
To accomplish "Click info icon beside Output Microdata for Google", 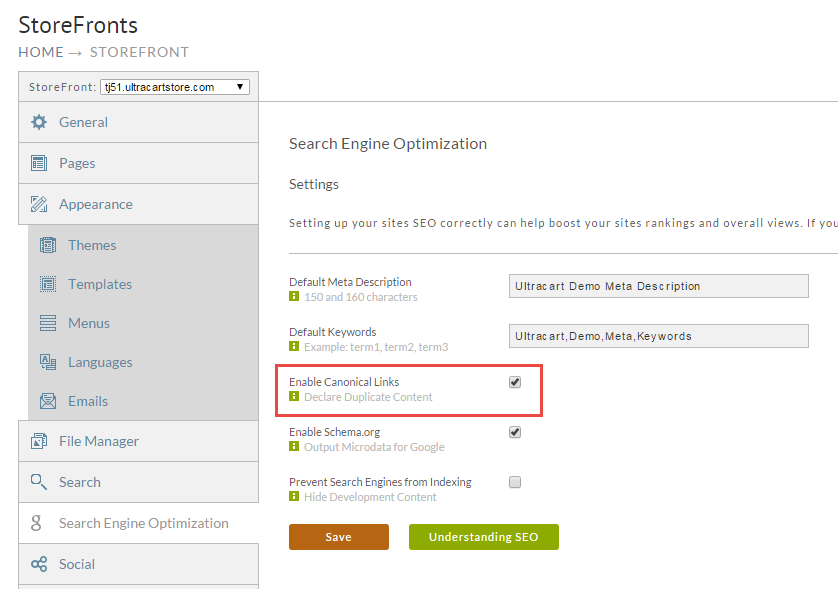I will coord(294,446).
